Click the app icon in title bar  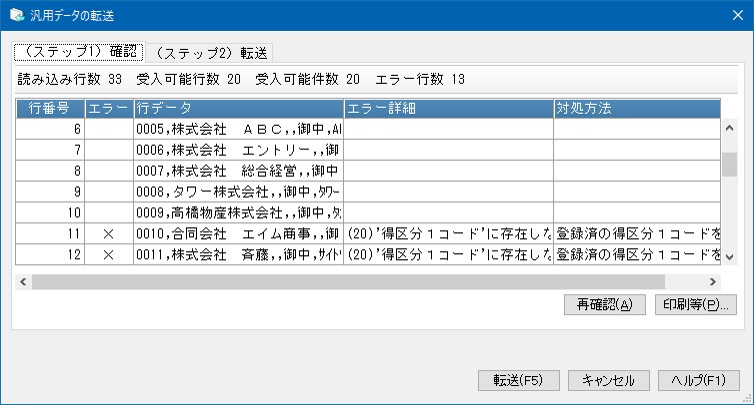pyautogui.click(x=16, y=15)
